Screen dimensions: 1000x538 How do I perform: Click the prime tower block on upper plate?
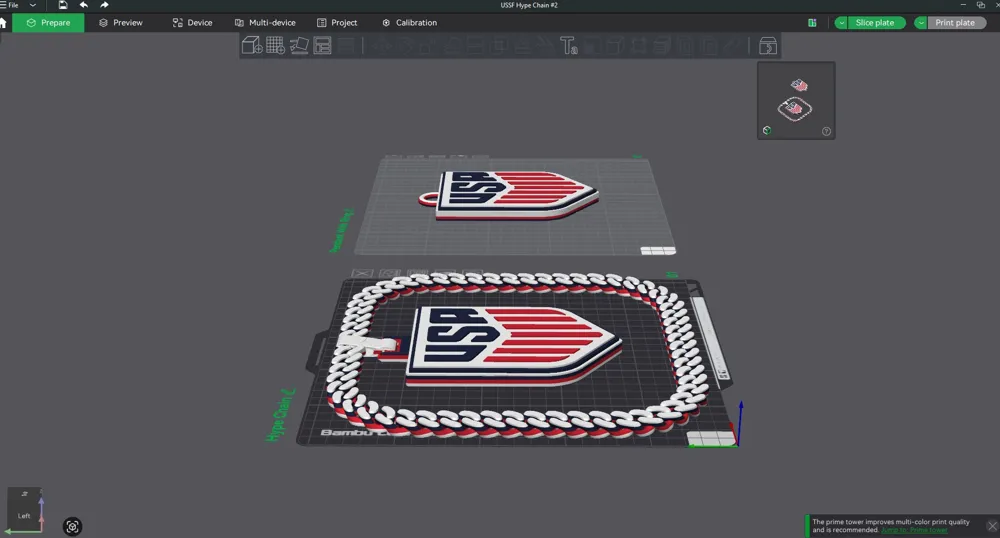tap(658, 251)
